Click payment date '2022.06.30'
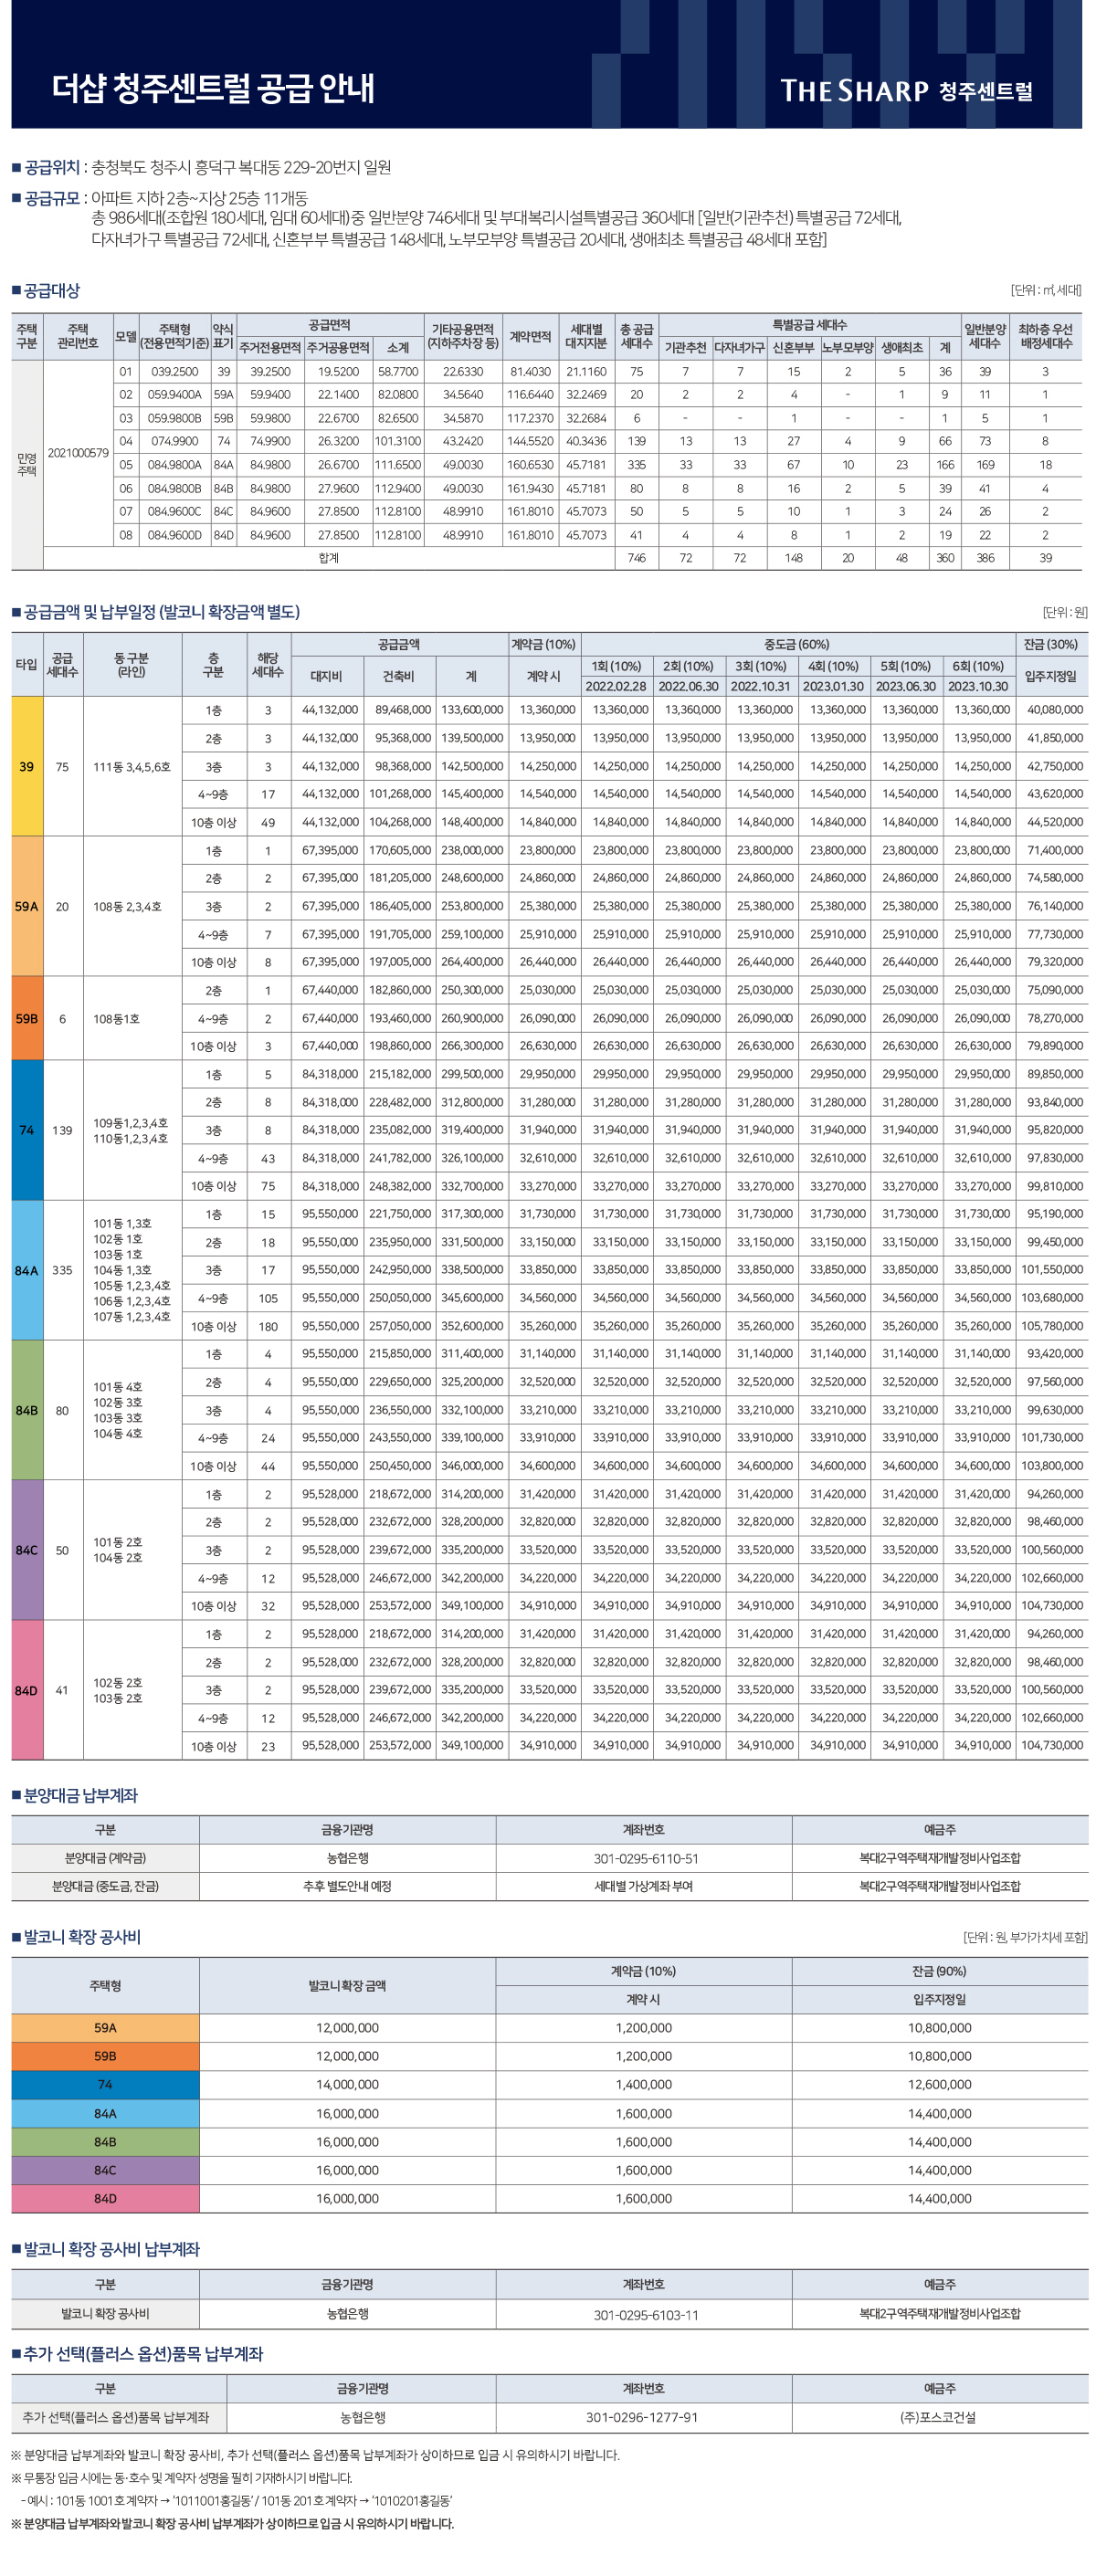The image size is (1096, 2576). 688,686
